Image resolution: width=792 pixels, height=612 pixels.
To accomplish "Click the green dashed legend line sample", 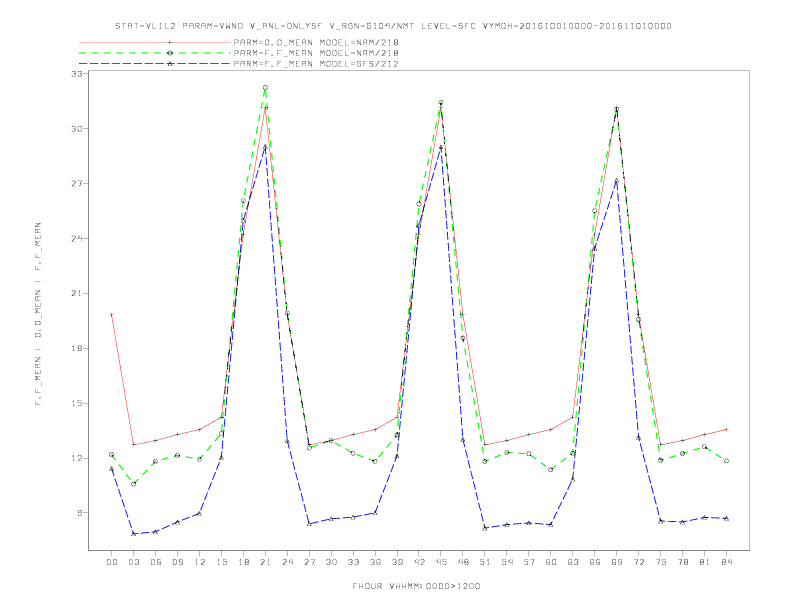I will coord(155,53).
